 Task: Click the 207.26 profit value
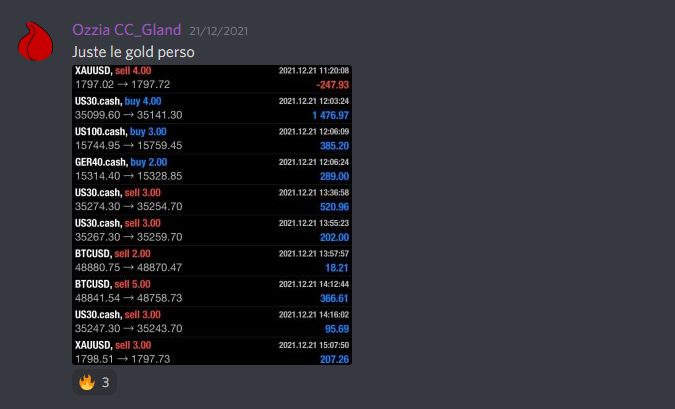pyautogui.click(x=334, y=359)
